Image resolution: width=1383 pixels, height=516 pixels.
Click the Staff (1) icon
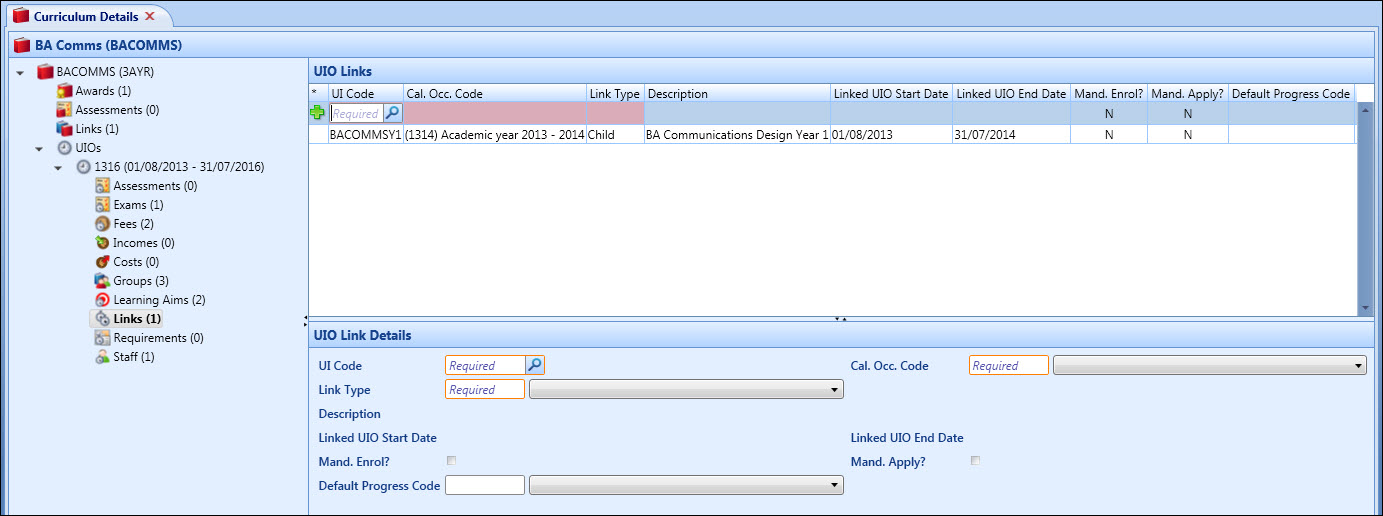(x=102, y=357)
